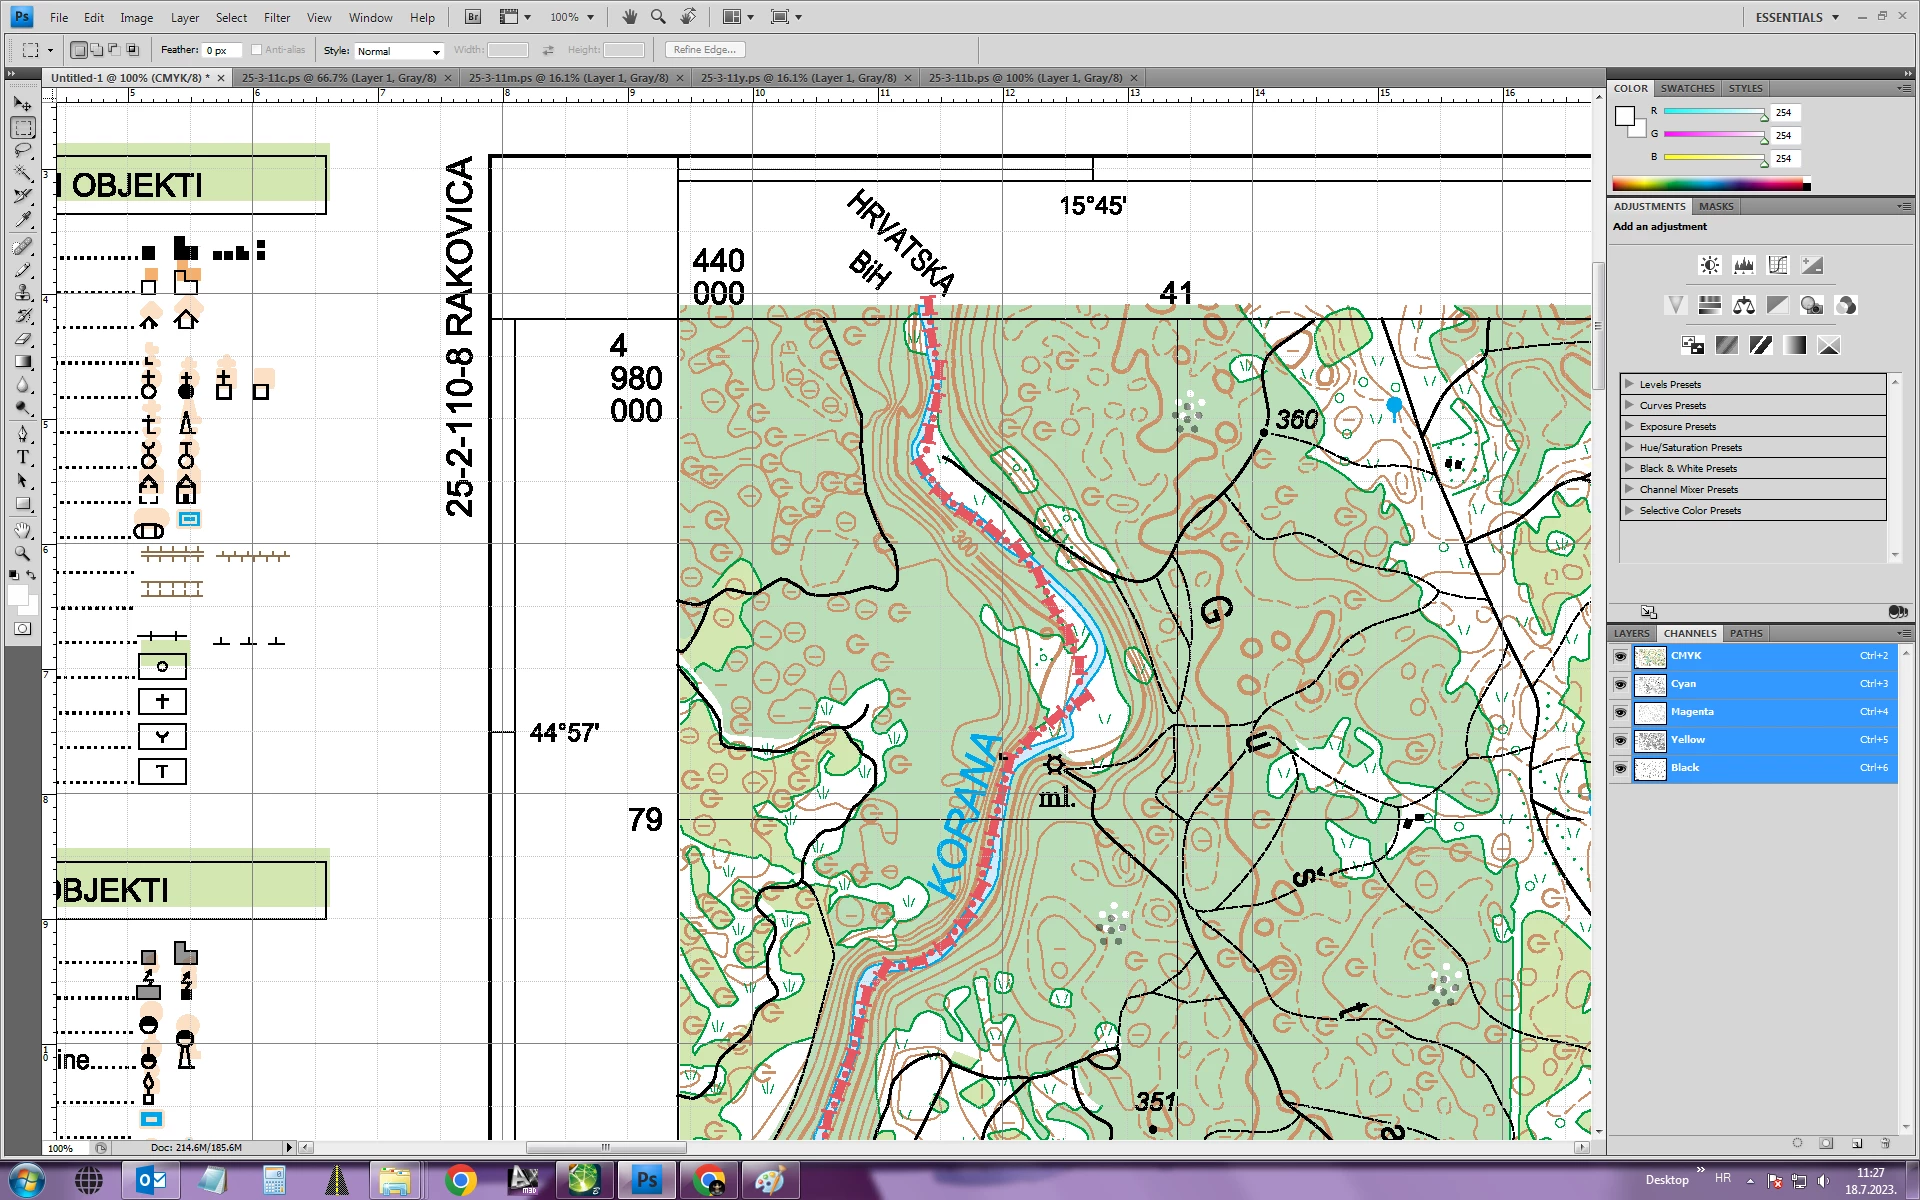
Task: Open the Style dropdown set to Normal
Action: pyautogui.click(x=398, y=51)
